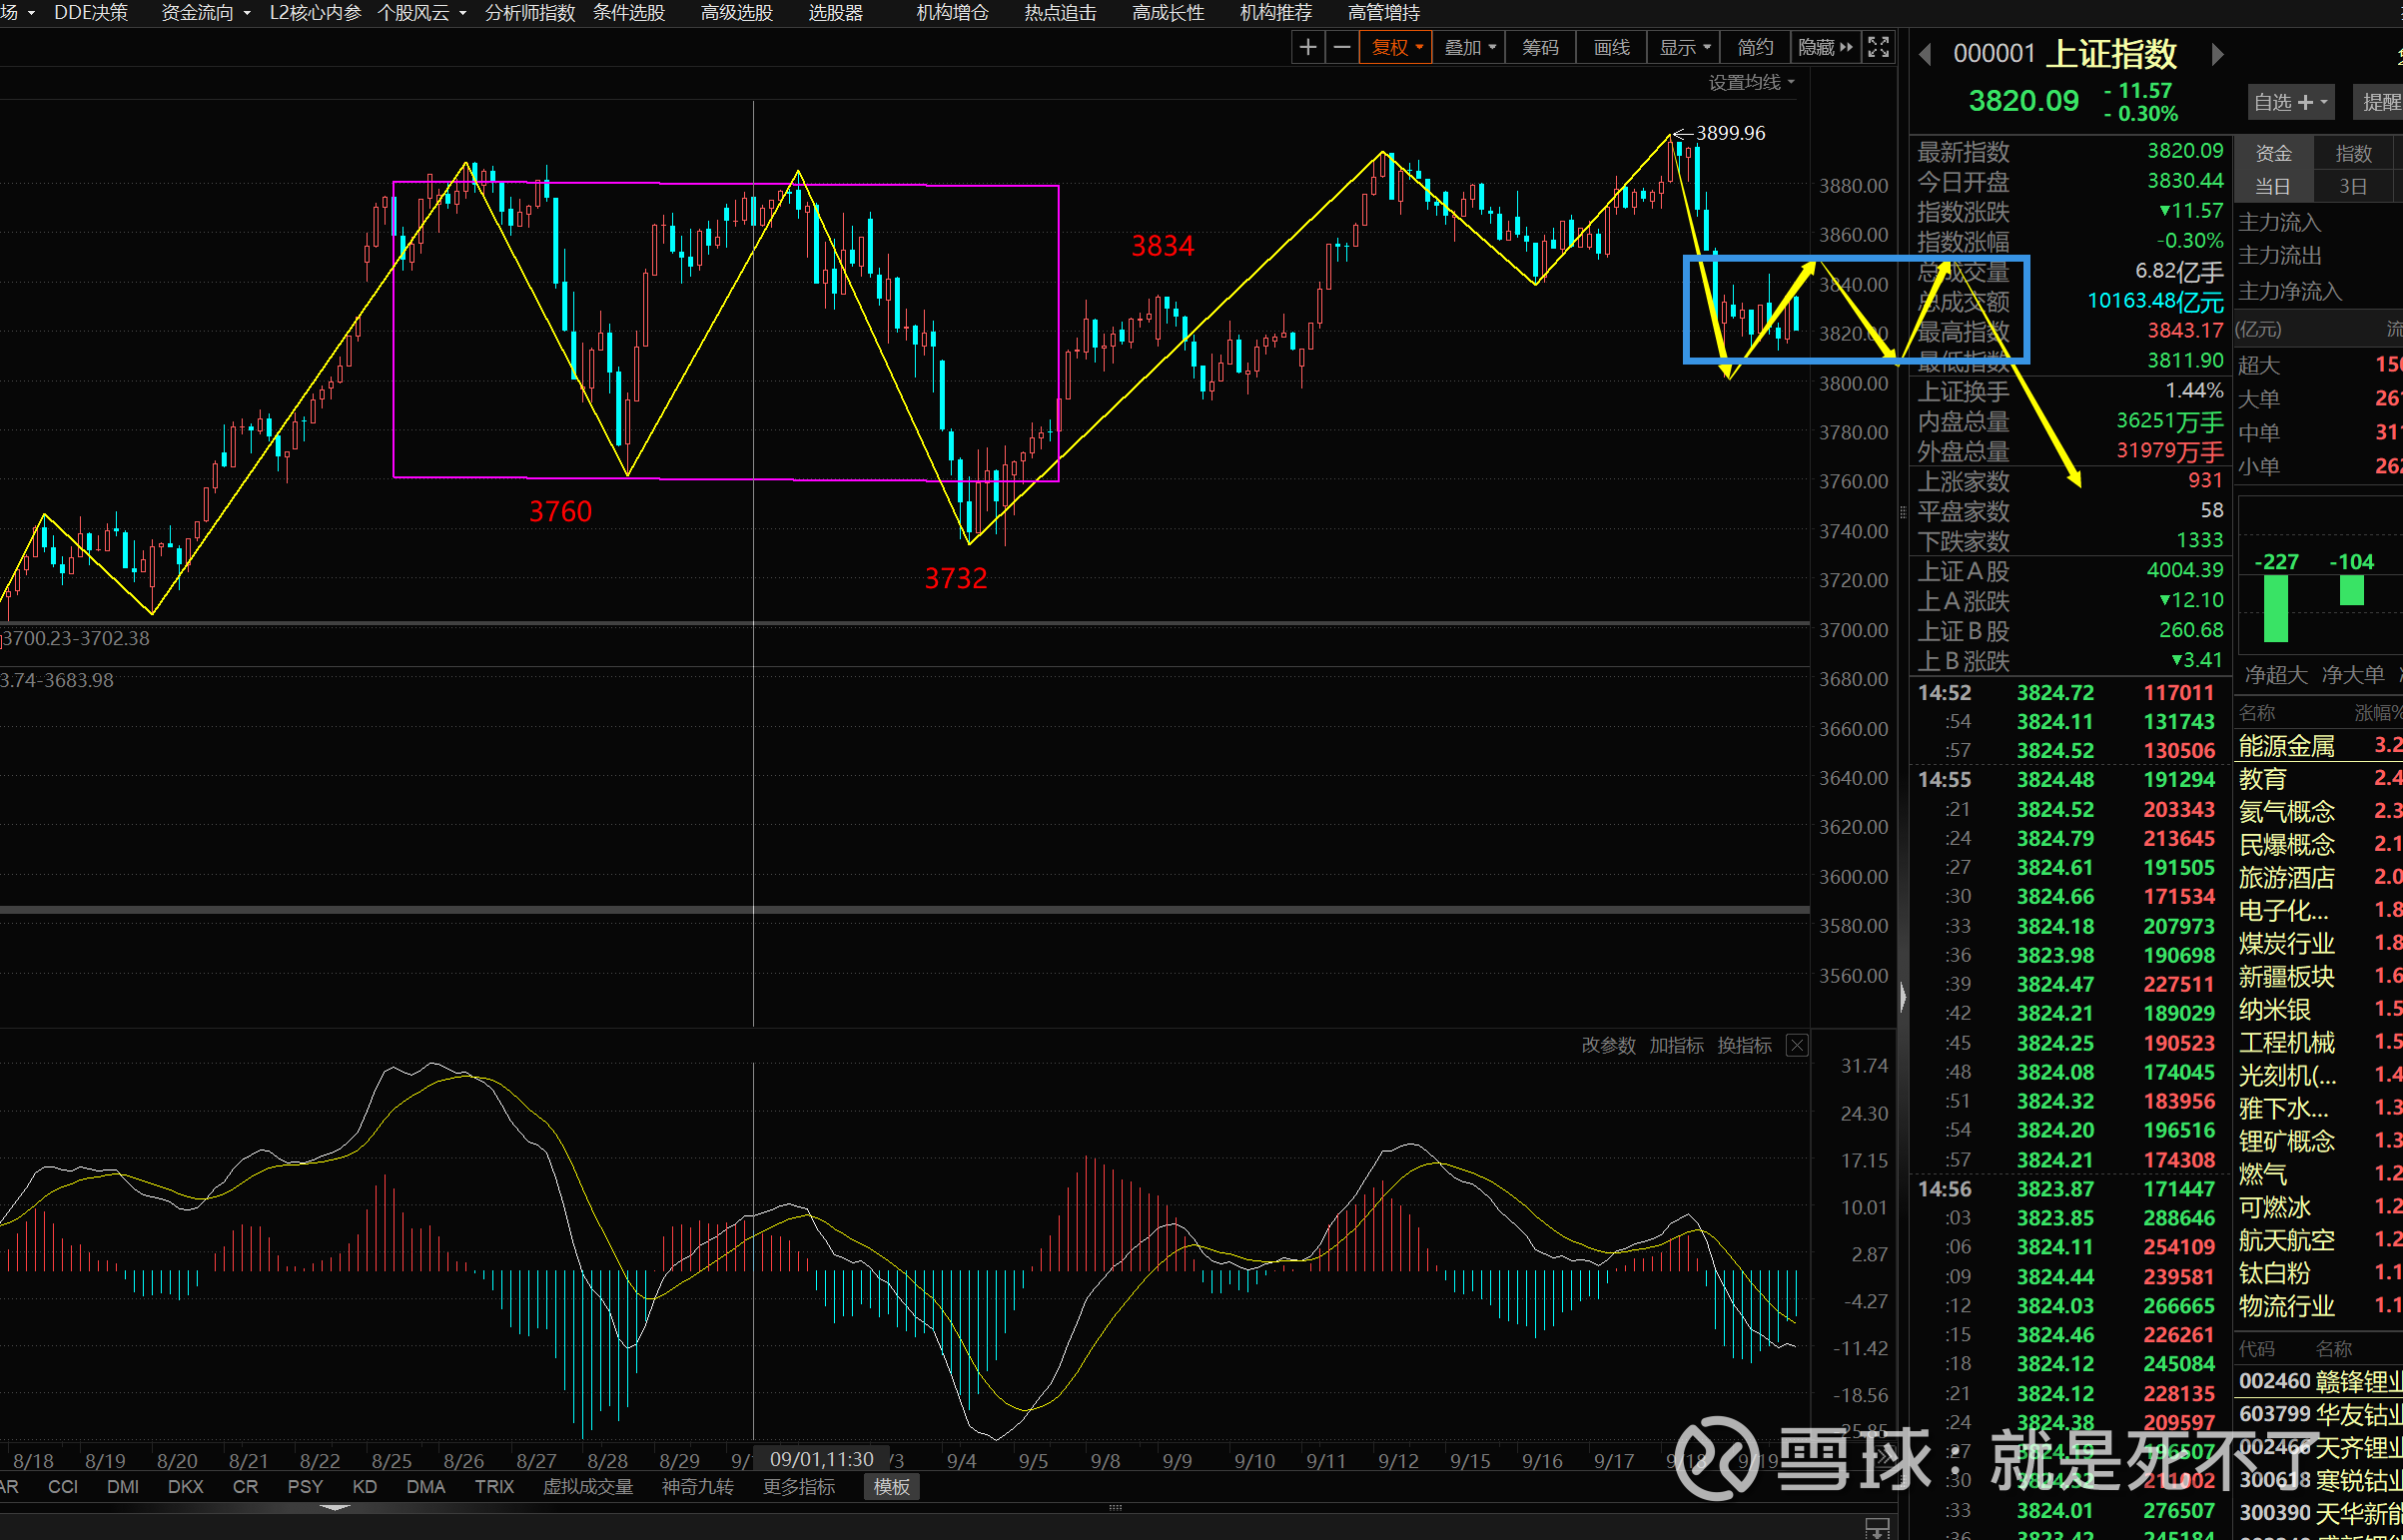Toggle 简约 simple display mode
The height and width of the screenshot is (1540, 2403).
click(1755, 47)
